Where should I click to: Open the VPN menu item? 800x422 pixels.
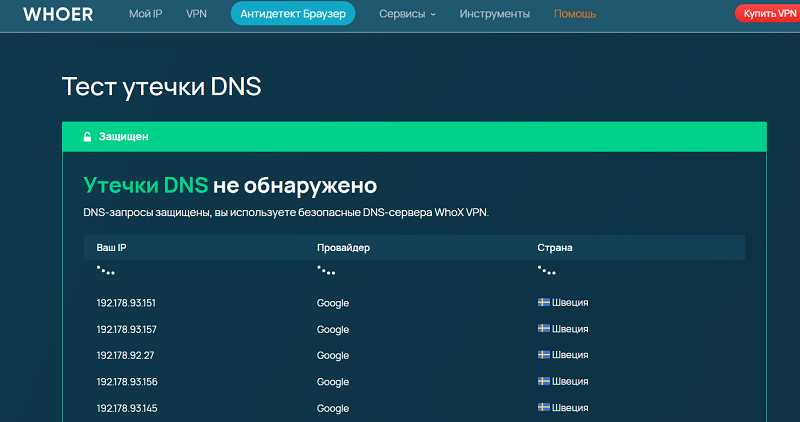click(196, 14)
